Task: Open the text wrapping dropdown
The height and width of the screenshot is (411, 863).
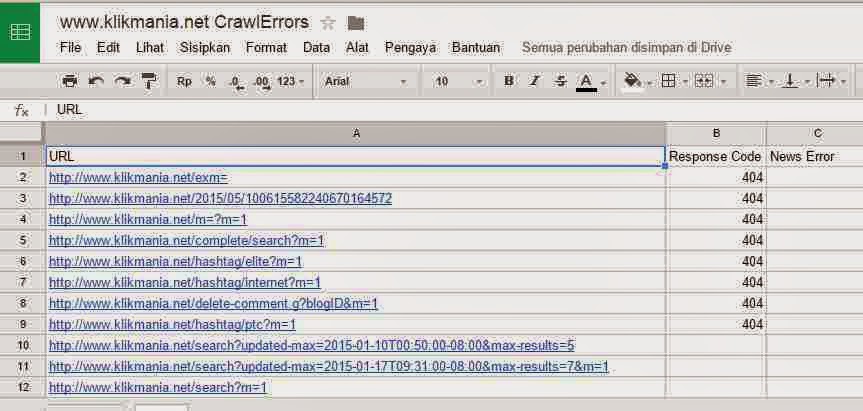Action: (x=832, y=81)
